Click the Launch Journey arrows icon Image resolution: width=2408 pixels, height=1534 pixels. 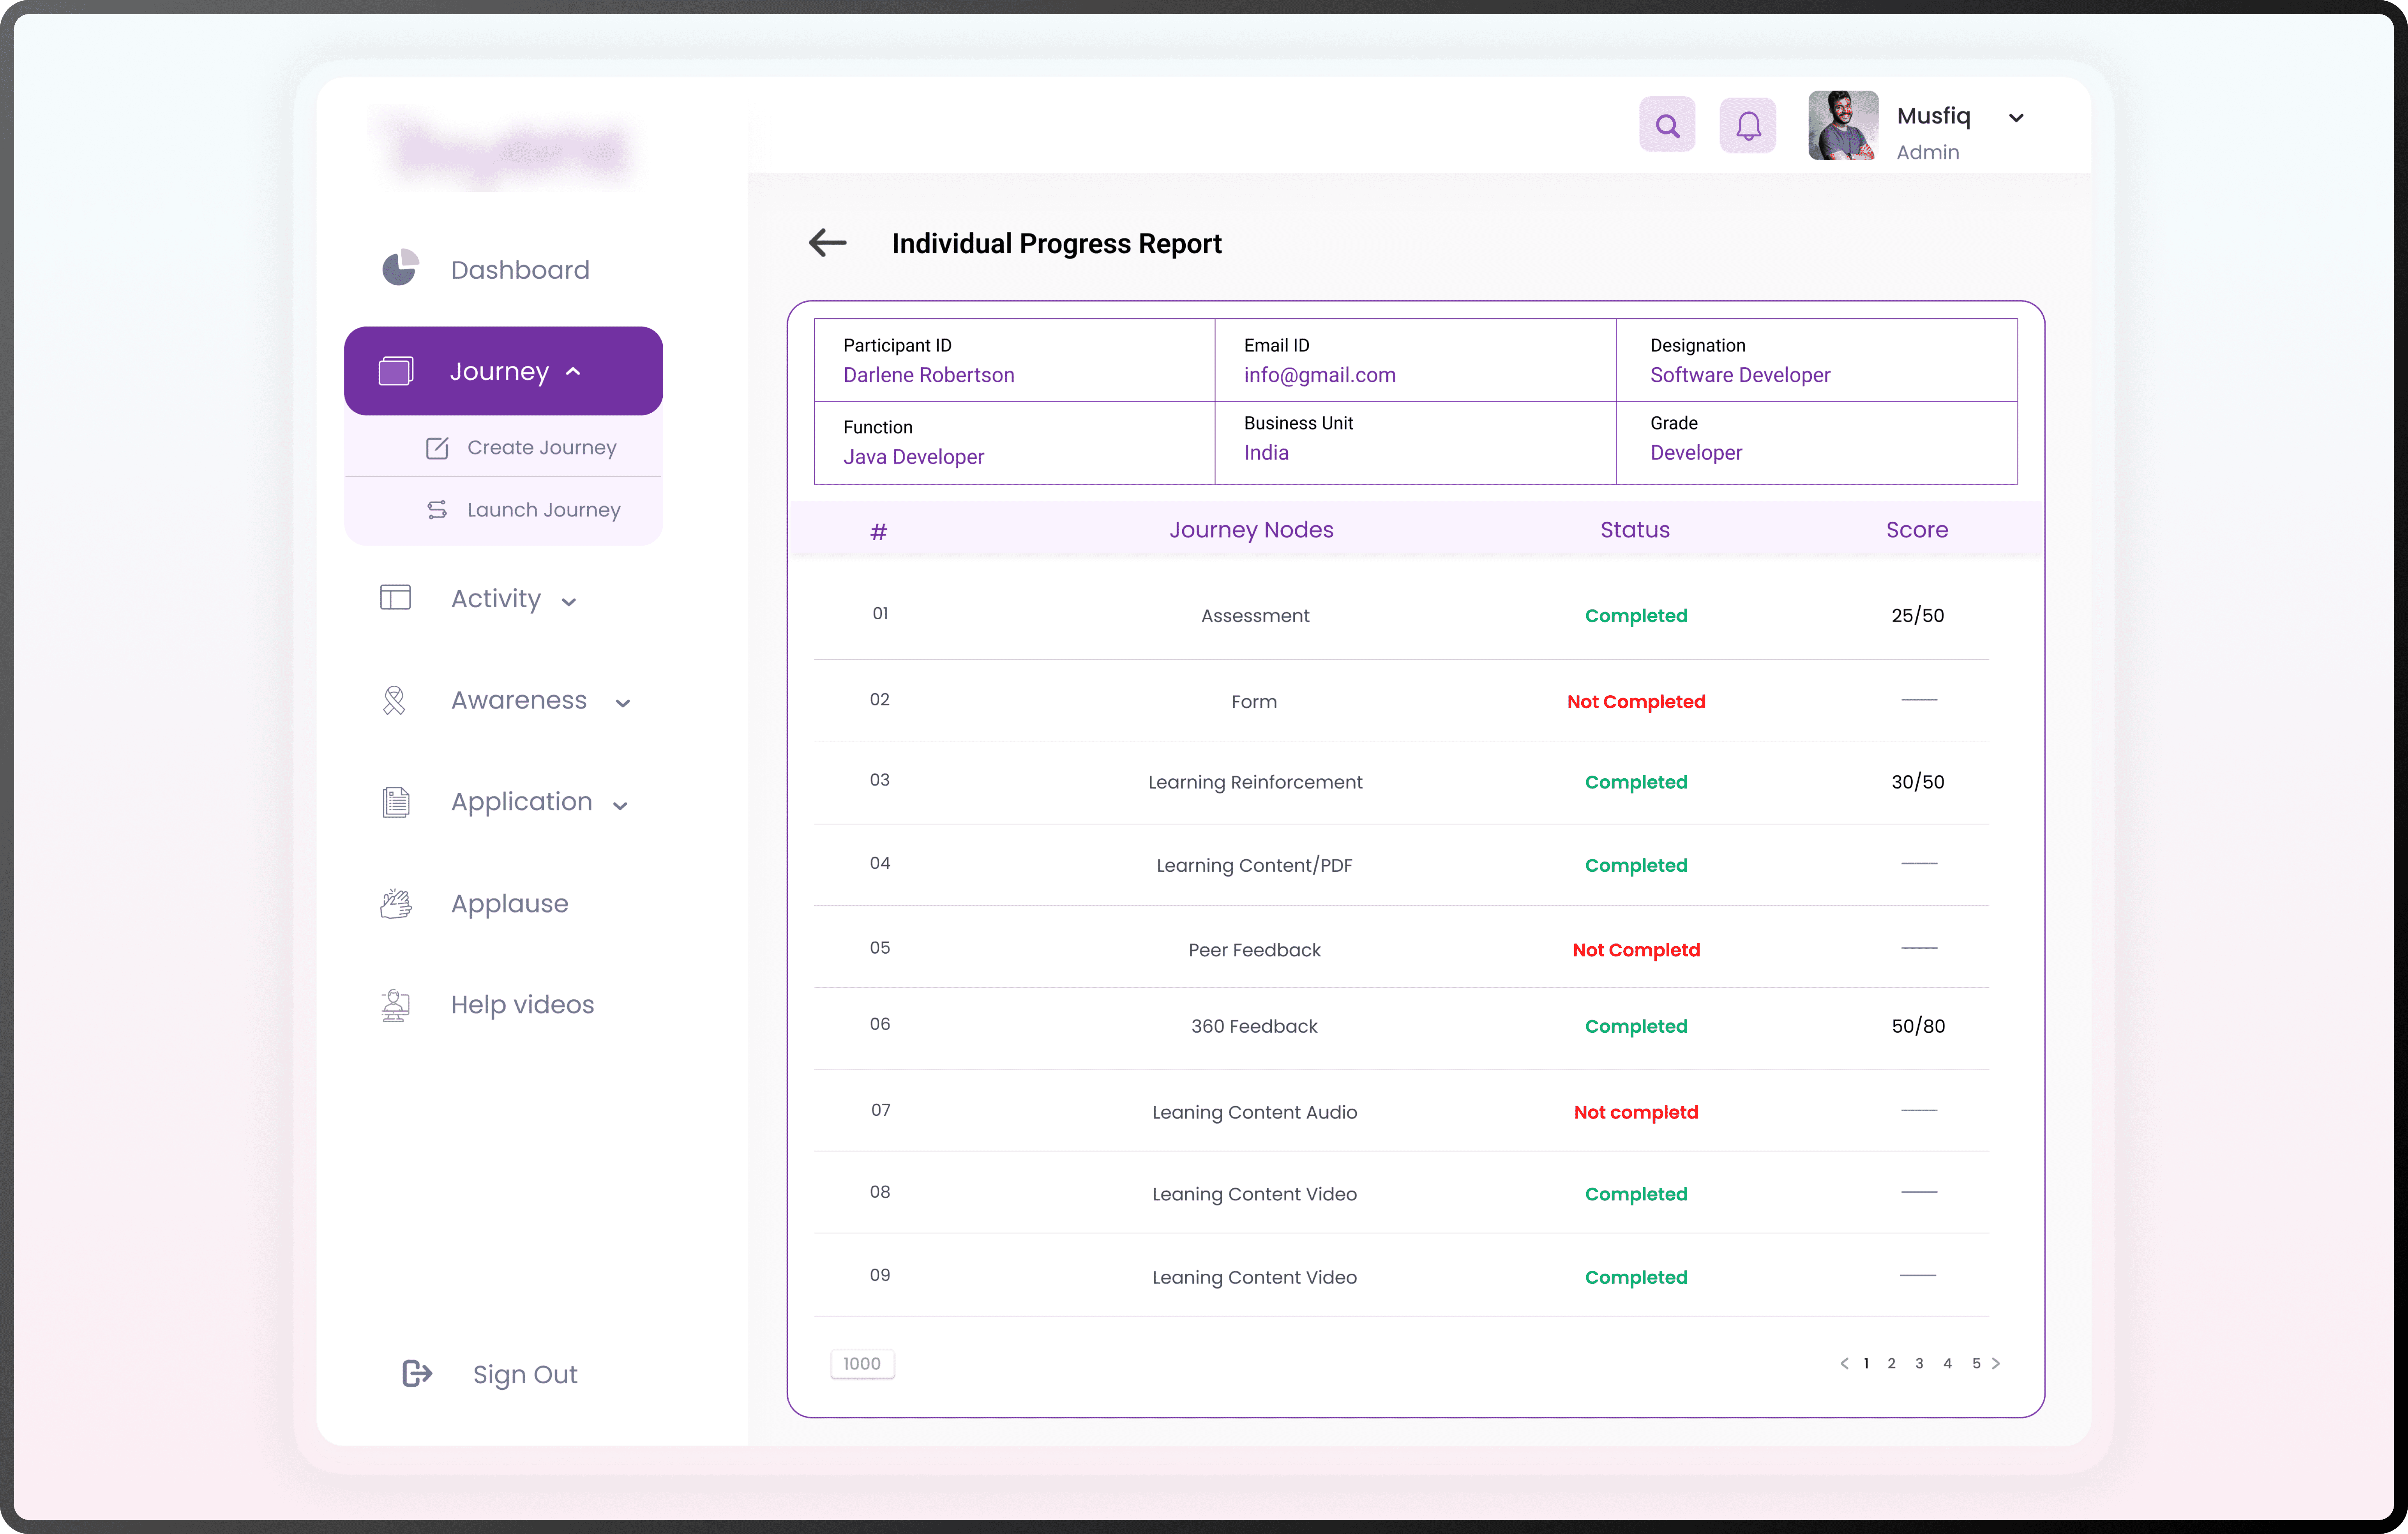point(437,510)
